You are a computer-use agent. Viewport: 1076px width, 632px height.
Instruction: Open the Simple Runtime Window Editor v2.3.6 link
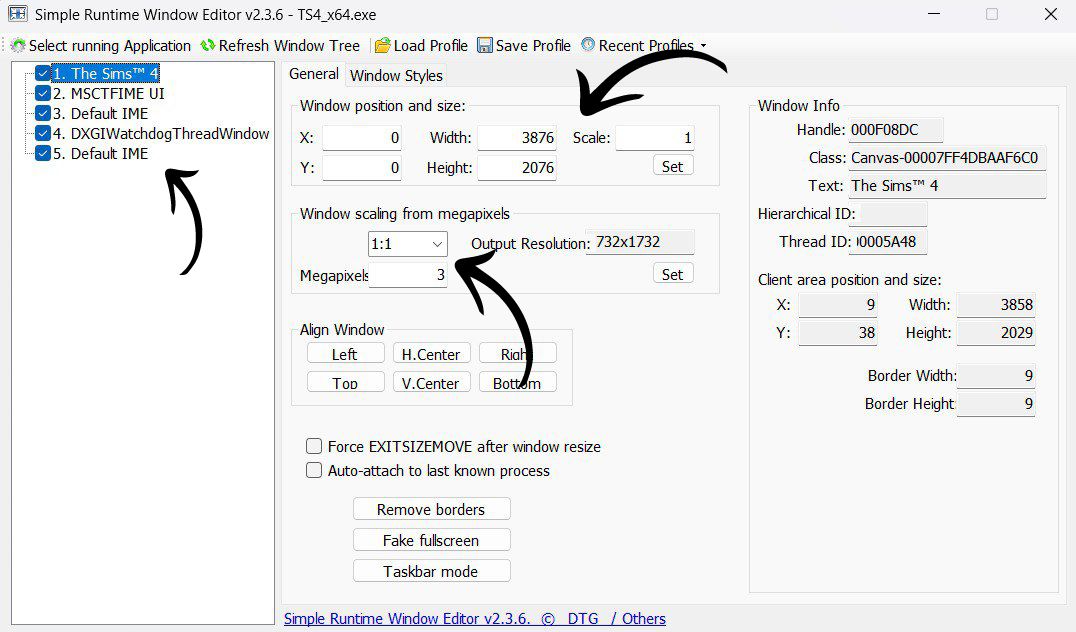pos(407,618)
